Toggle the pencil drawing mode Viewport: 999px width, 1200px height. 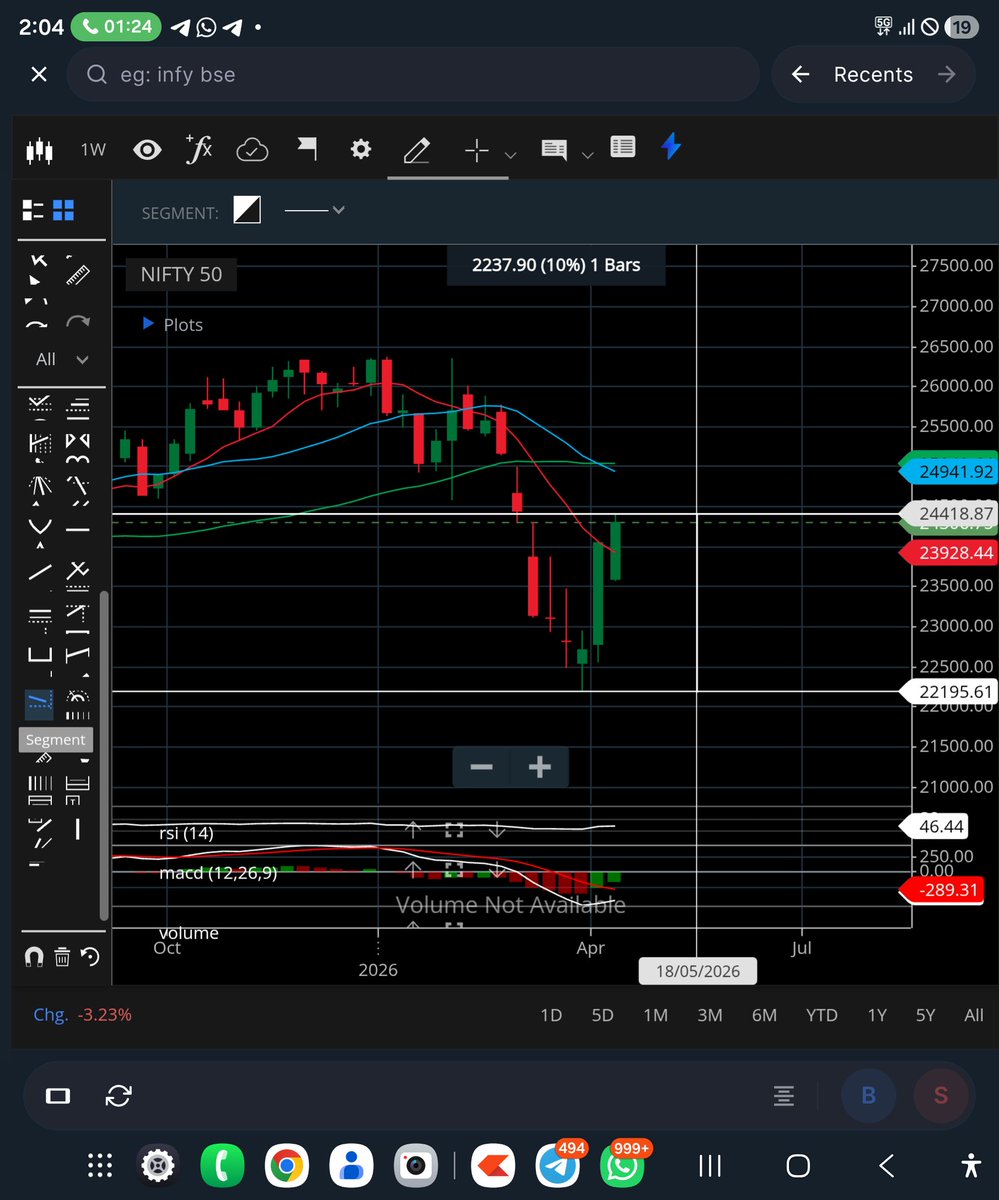(416, 150)
